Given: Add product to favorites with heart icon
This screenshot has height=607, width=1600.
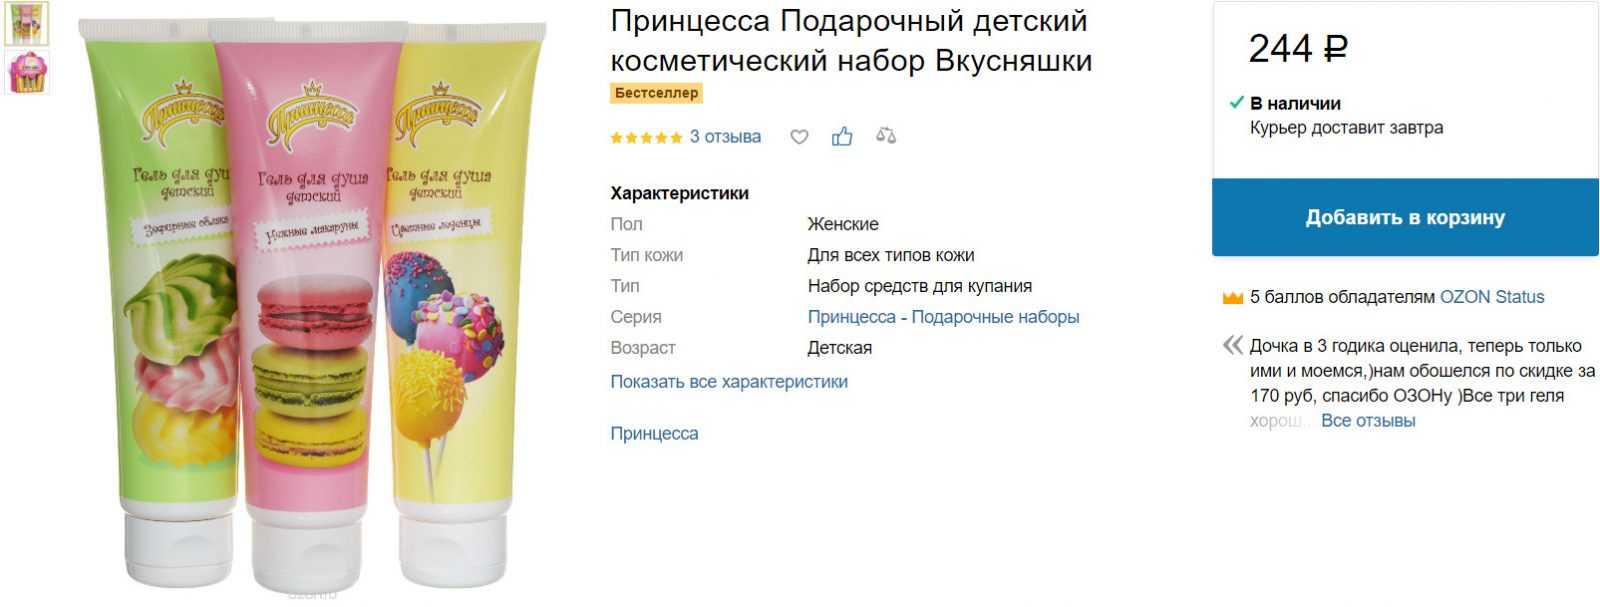Looking at the screenshot, I should [x=799, y=137].
